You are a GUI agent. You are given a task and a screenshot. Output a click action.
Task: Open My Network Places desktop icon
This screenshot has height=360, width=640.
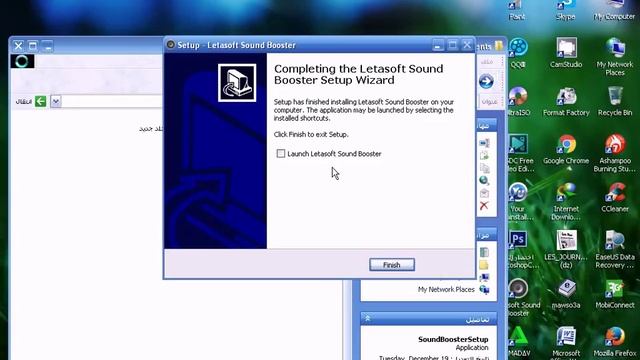615,57
